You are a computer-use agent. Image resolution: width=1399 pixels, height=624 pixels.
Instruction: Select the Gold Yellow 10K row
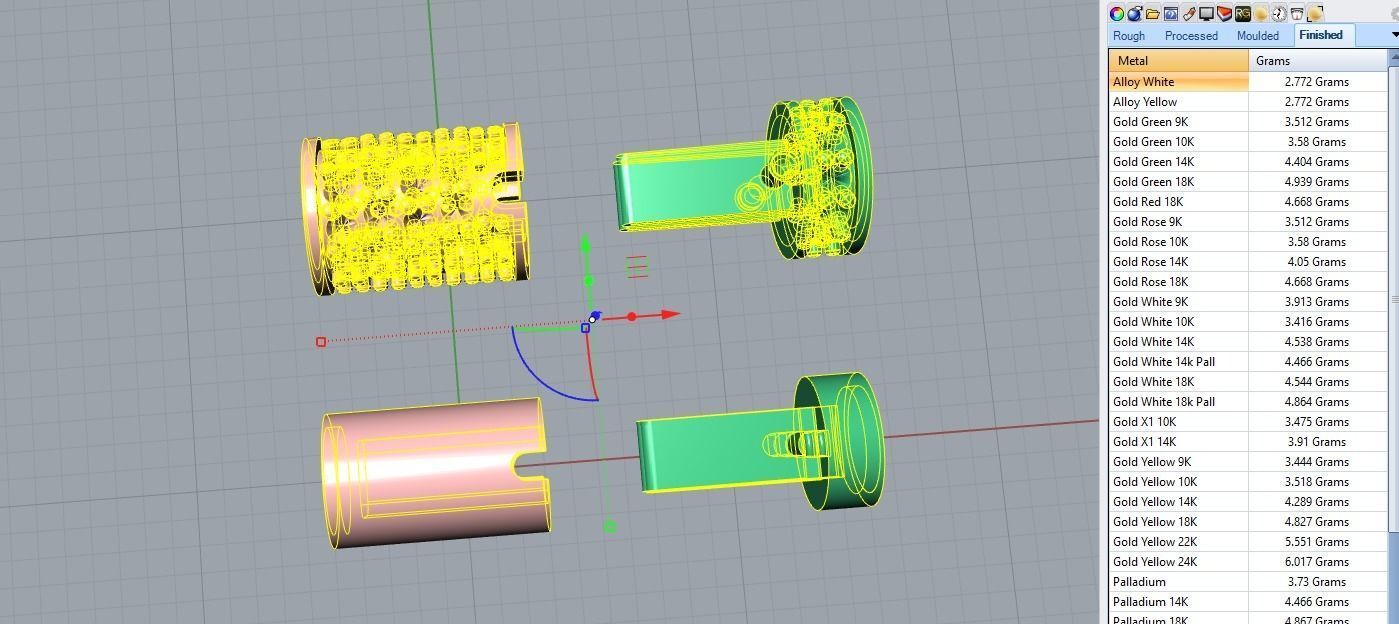[x=1248, y=482]
